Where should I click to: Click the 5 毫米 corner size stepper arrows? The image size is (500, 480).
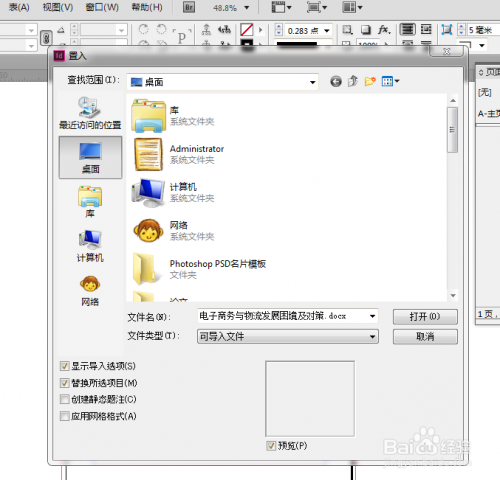click(461, 30)
